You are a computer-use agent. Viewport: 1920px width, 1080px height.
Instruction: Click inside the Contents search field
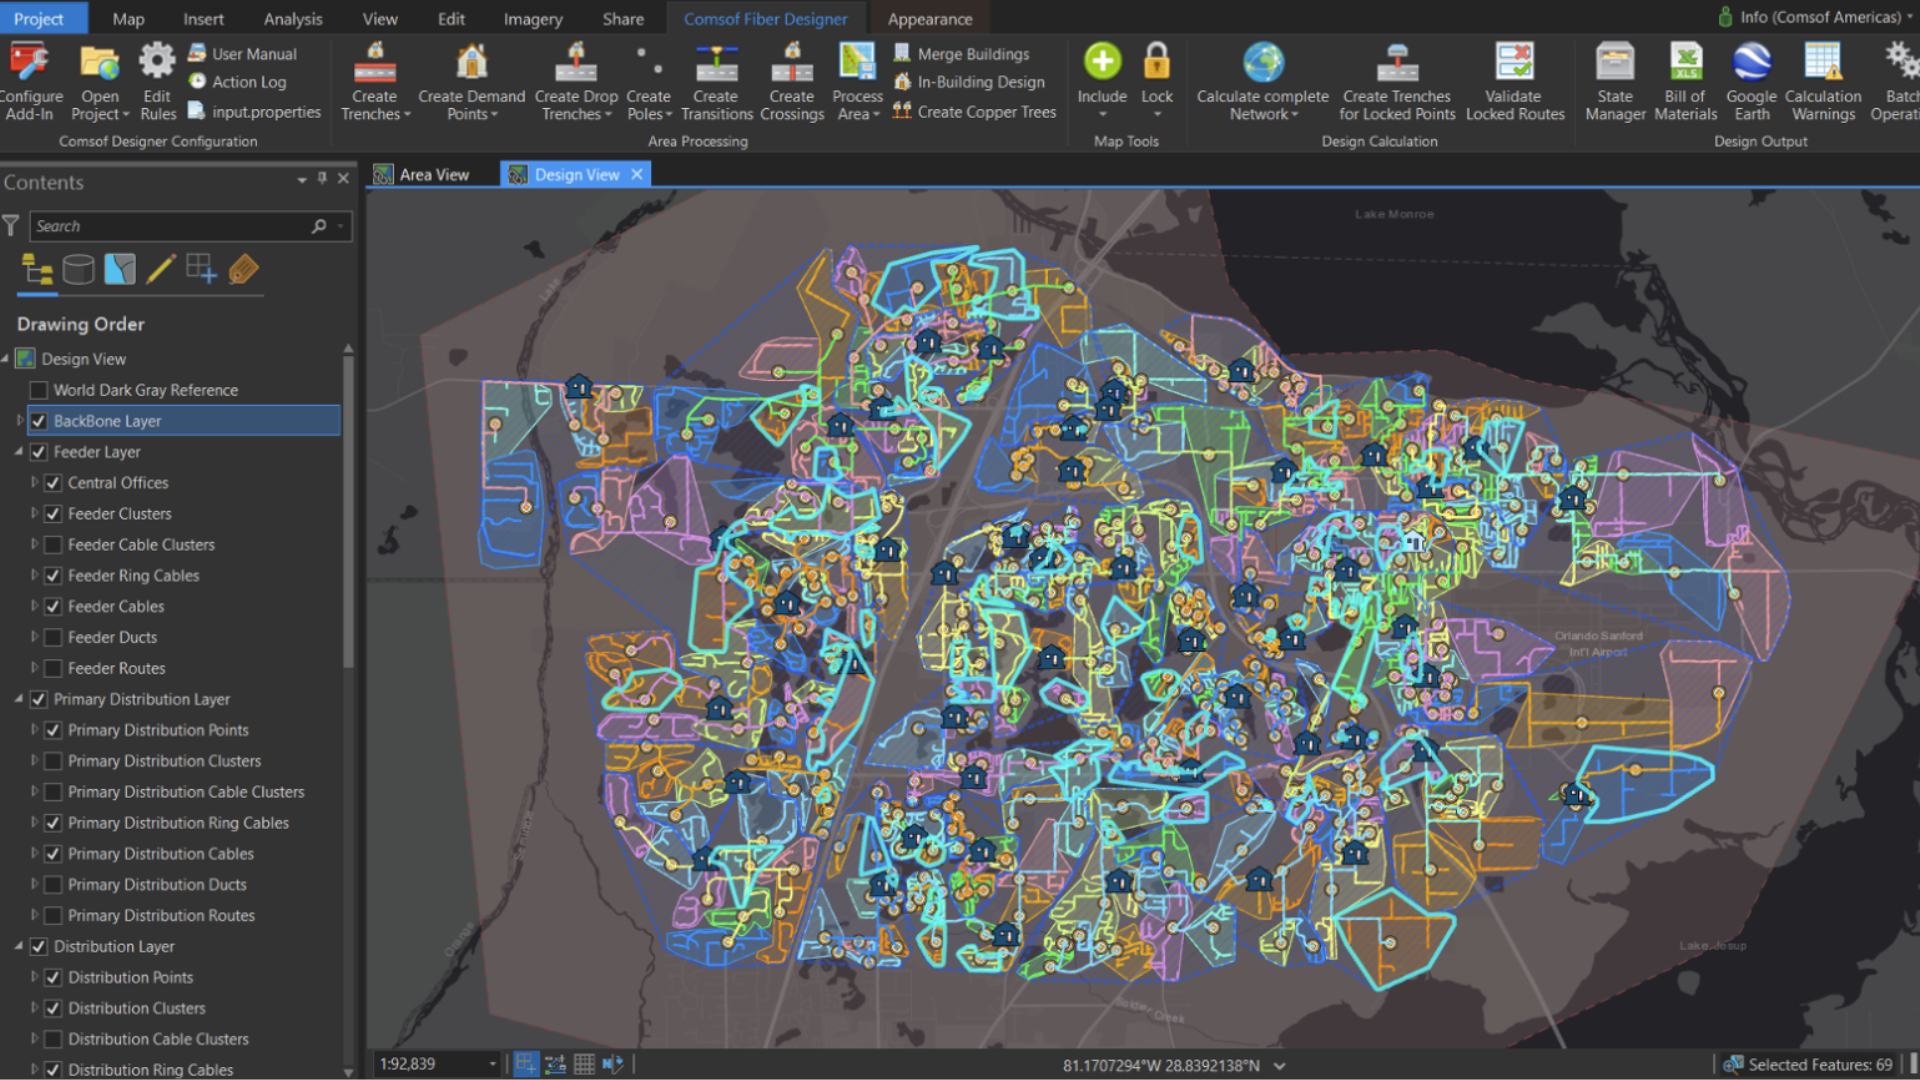170,226
